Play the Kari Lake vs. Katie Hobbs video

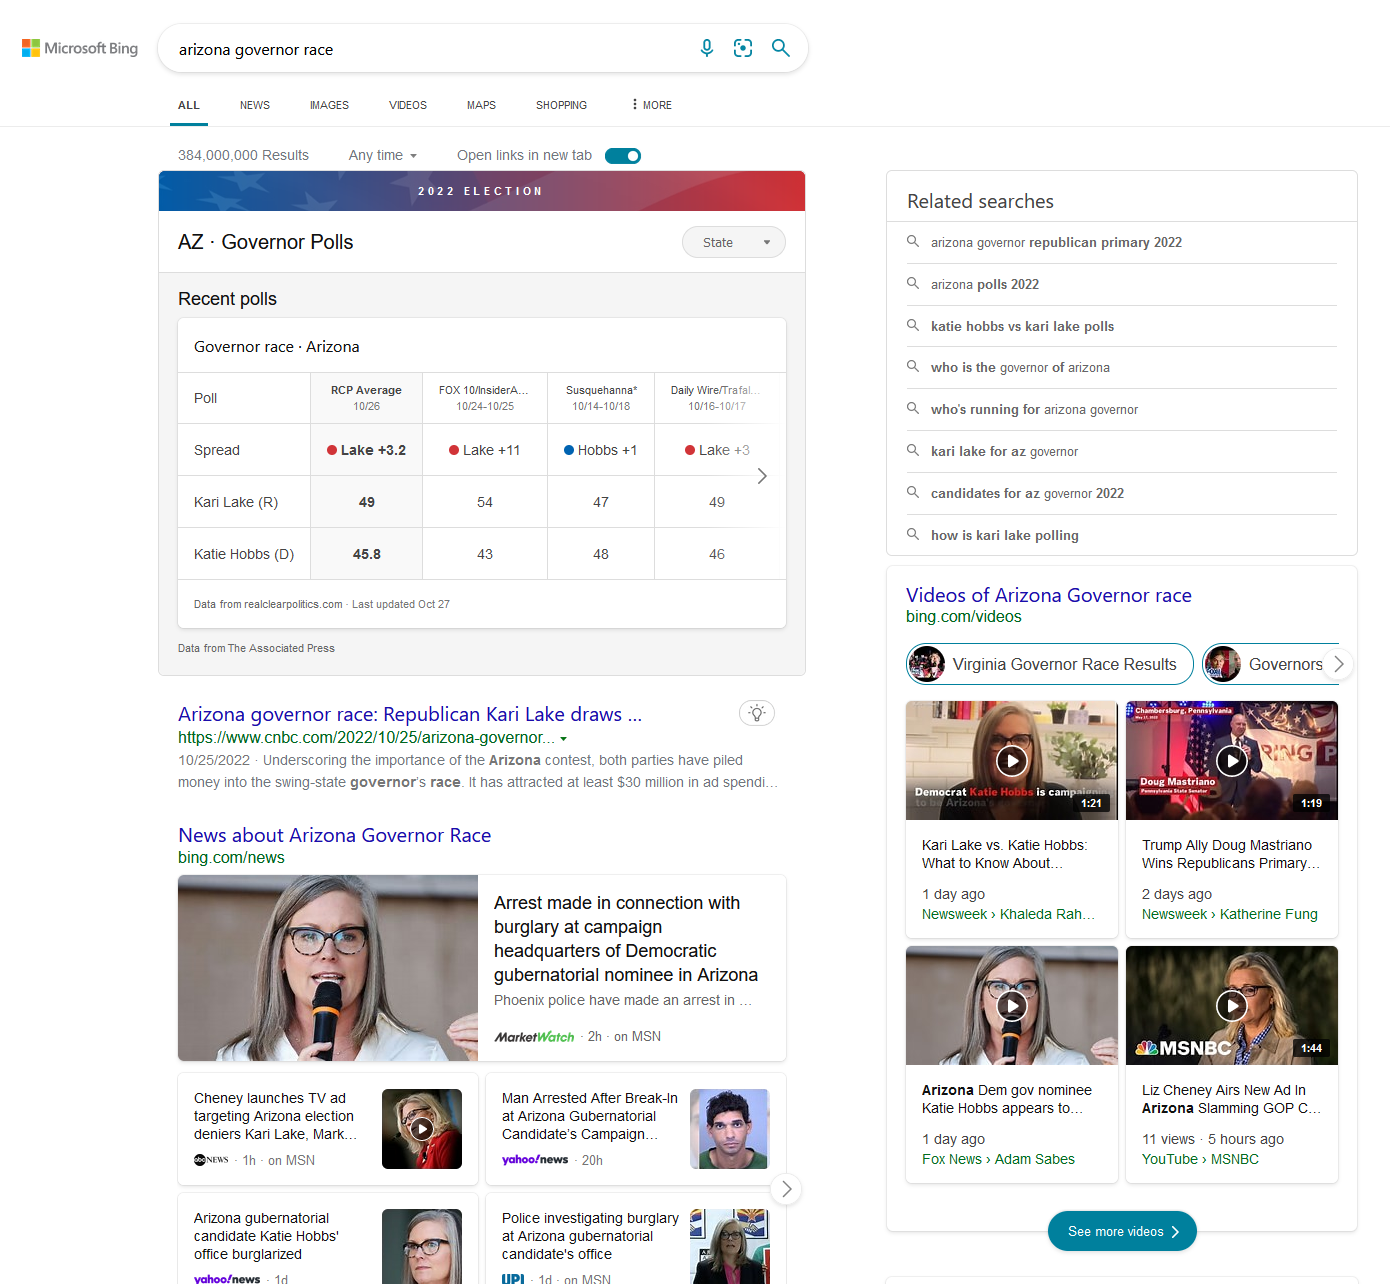[1012, 761]
